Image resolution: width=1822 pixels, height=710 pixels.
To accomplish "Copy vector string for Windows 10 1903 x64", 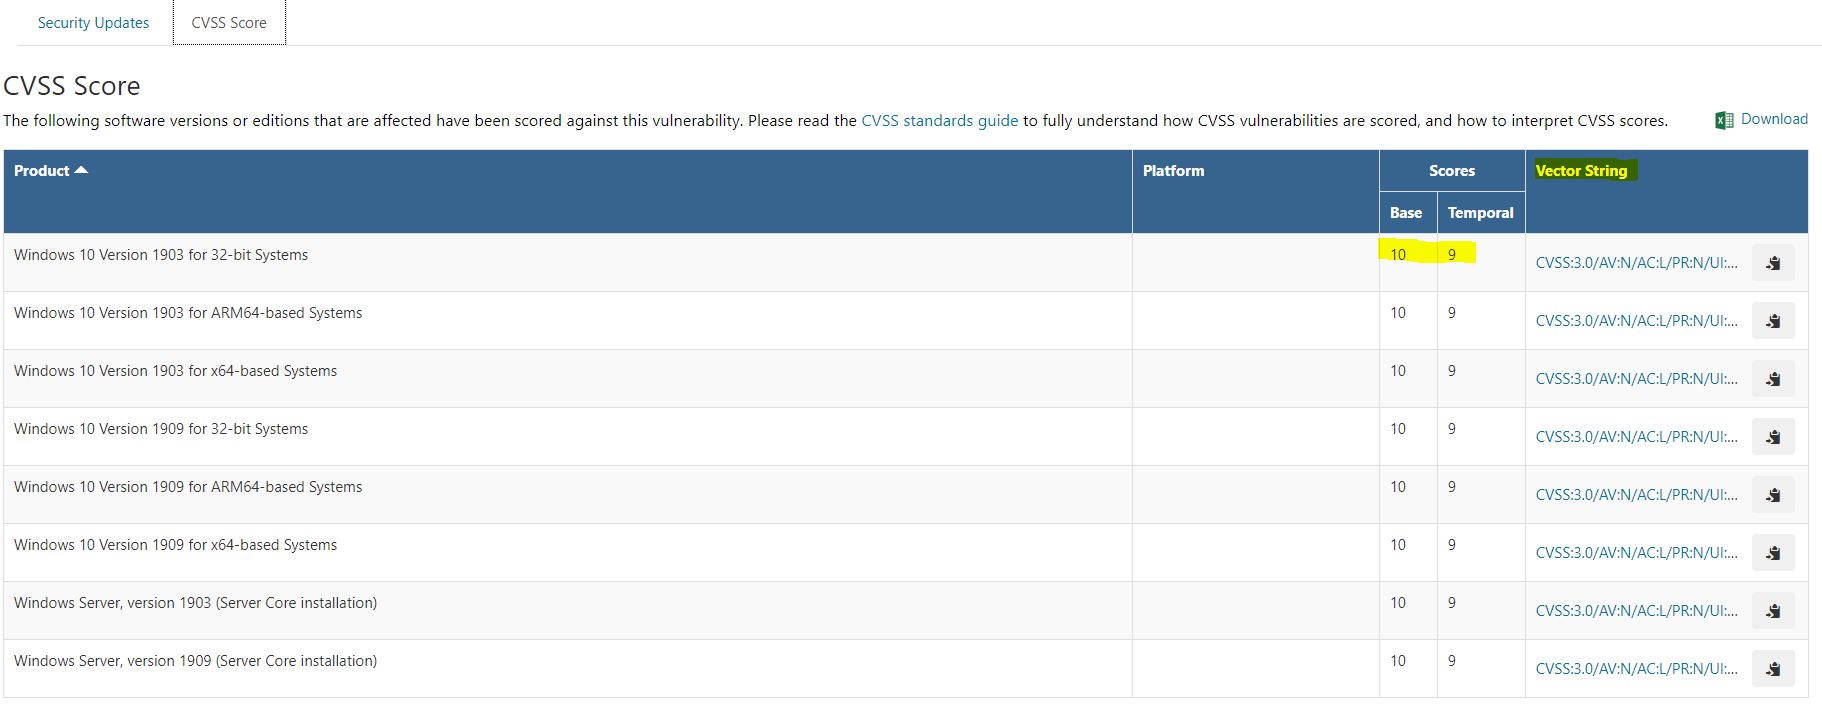I will [x=1772, y=379].
